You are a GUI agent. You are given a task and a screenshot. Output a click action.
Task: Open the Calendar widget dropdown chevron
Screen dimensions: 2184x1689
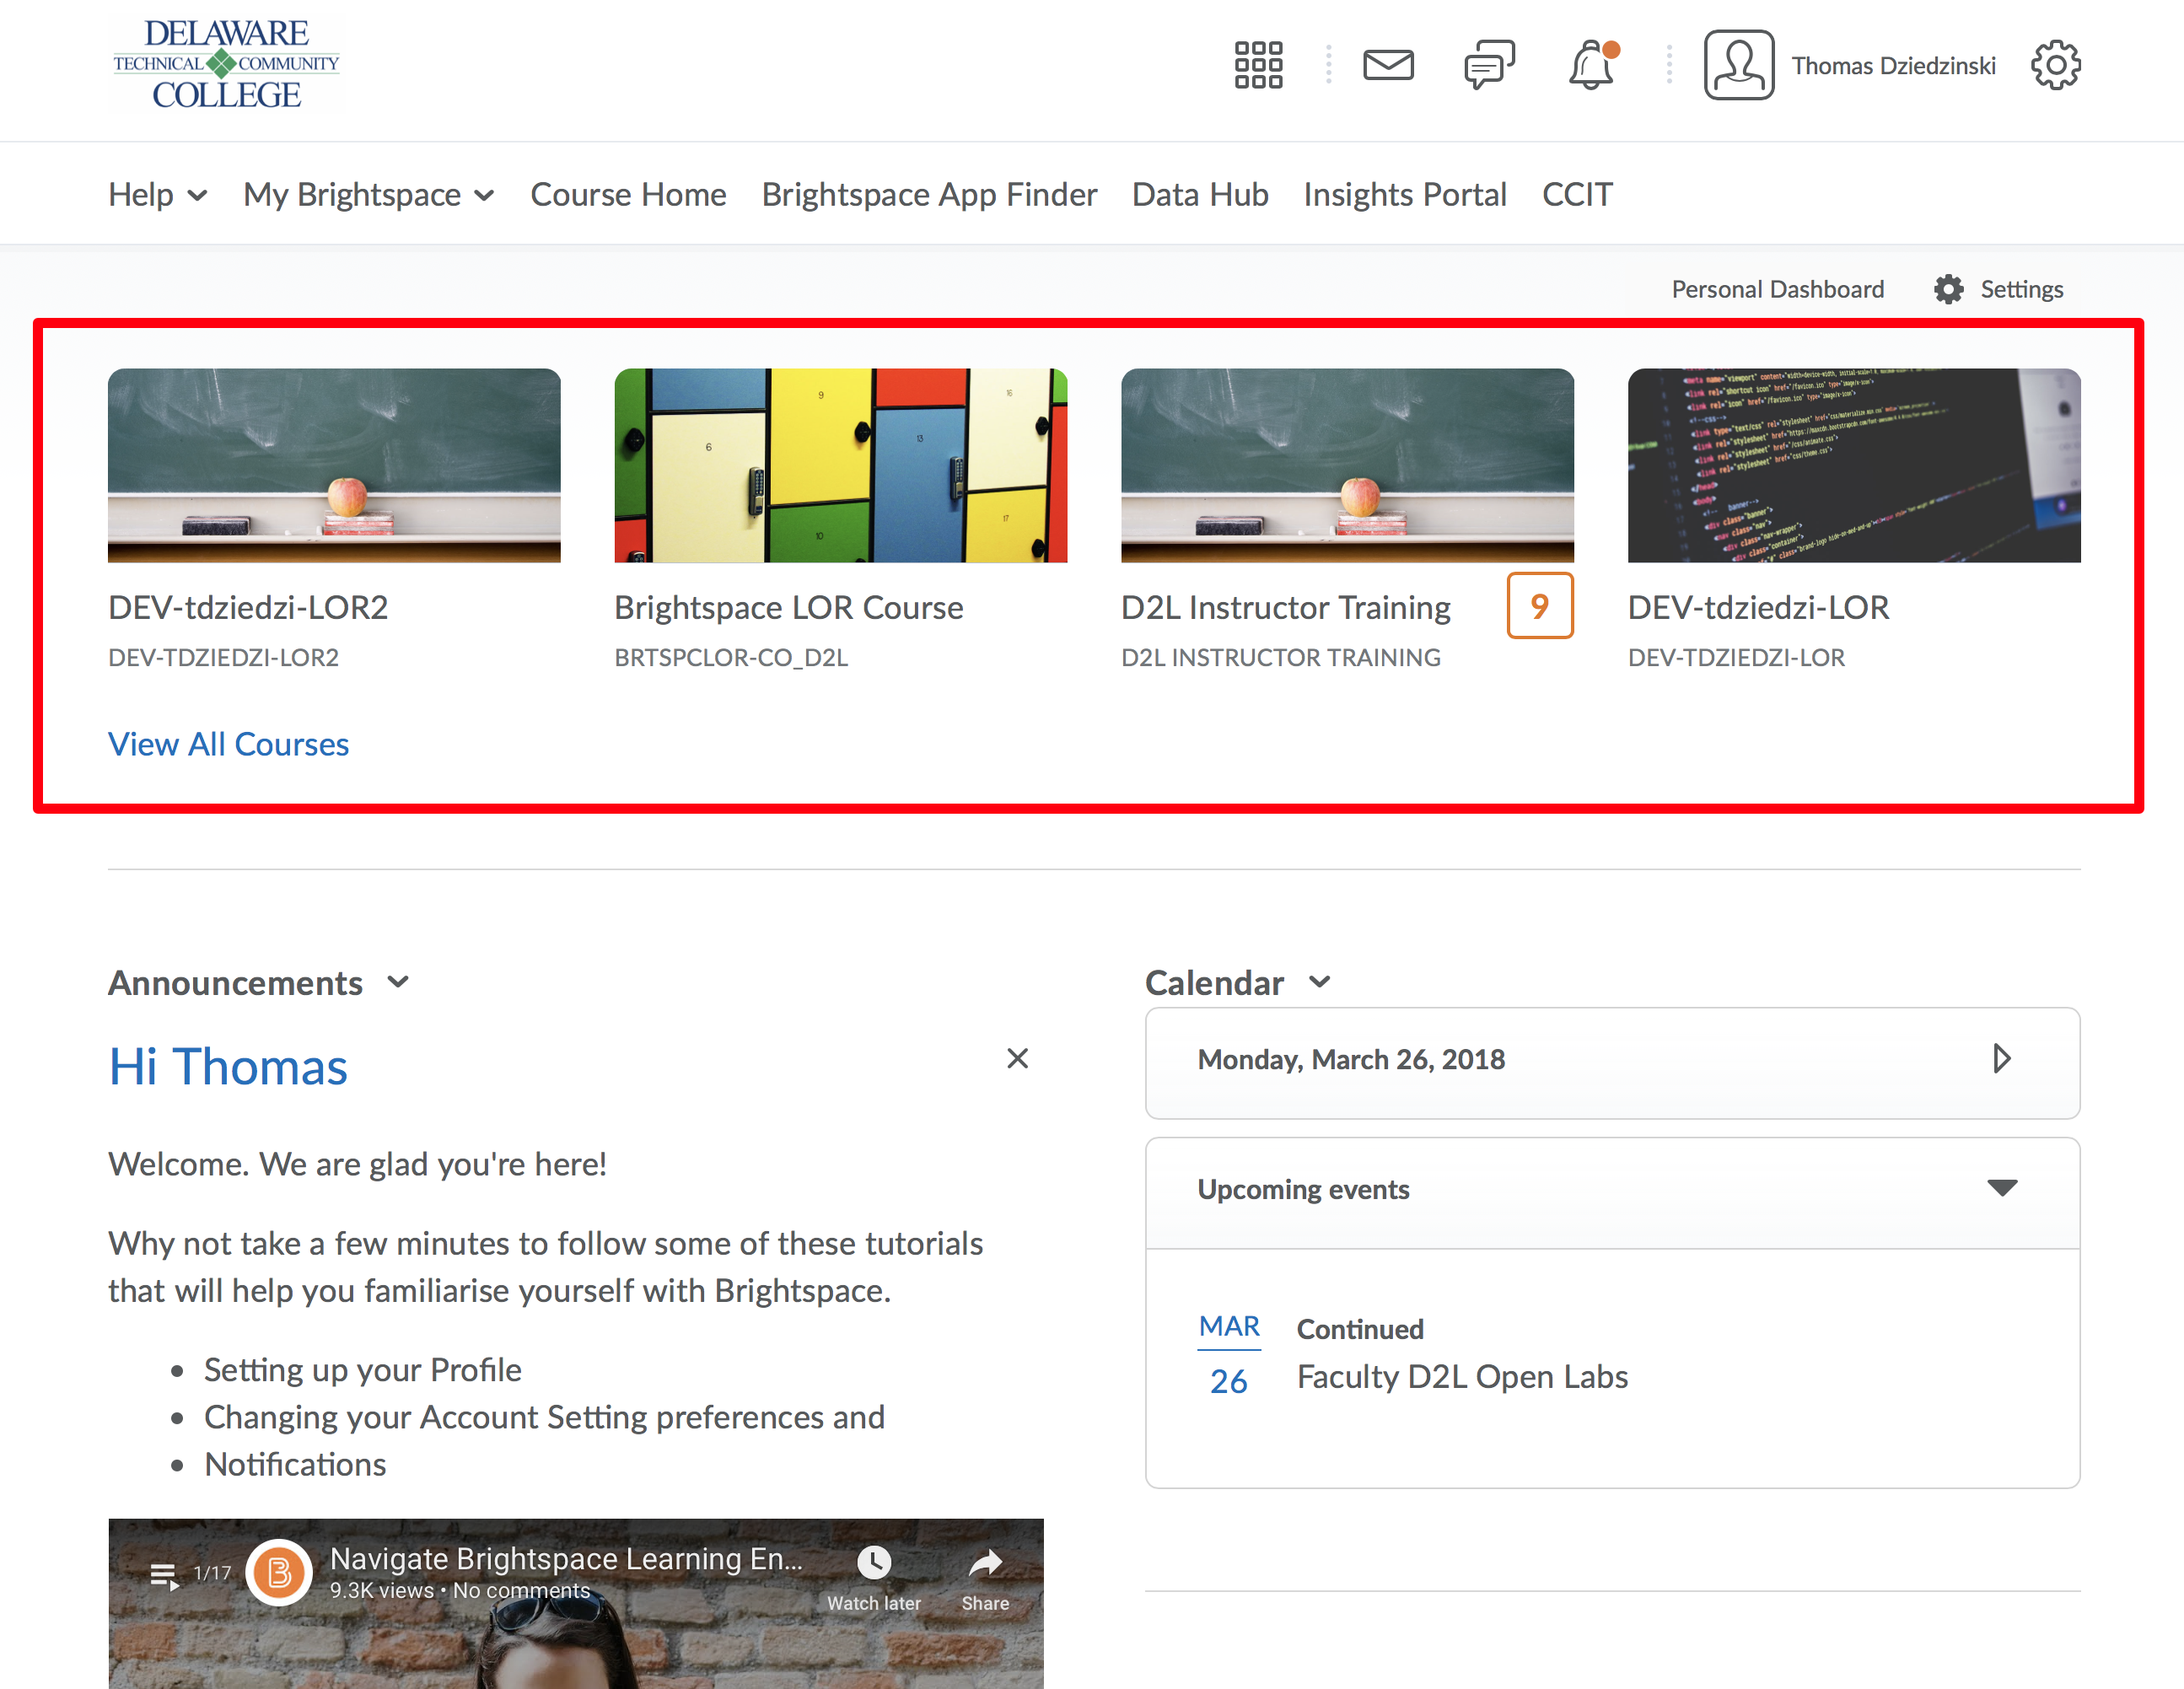point(1320,982)
